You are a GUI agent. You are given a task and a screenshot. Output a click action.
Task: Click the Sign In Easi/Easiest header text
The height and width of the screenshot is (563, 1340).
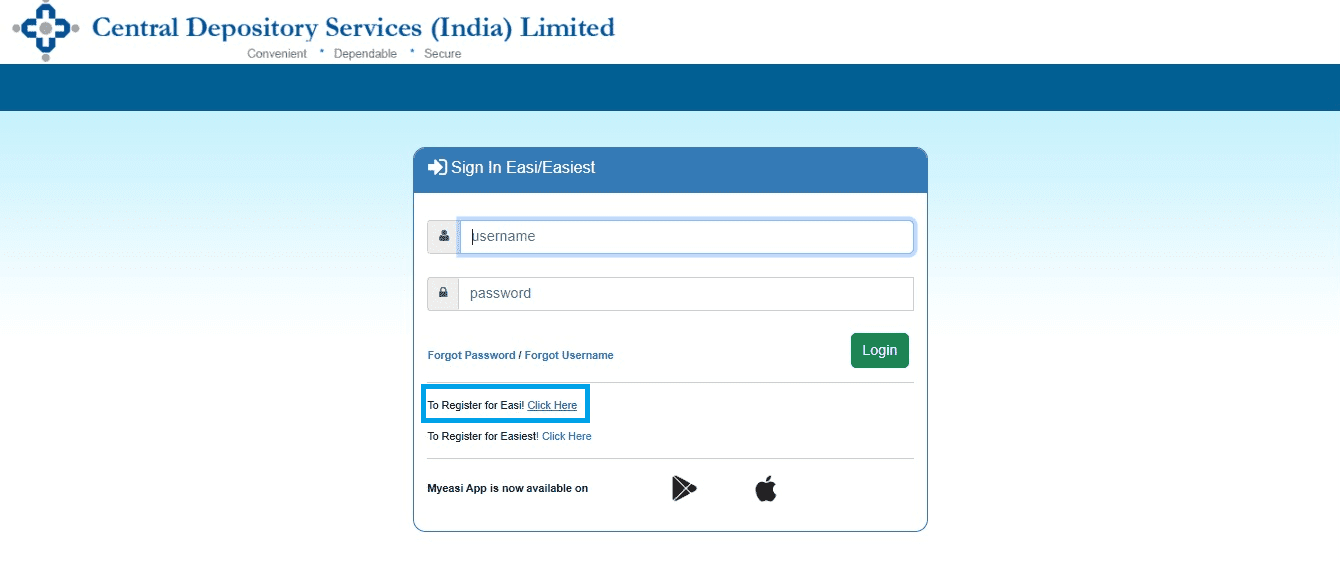tap(523, 168)
